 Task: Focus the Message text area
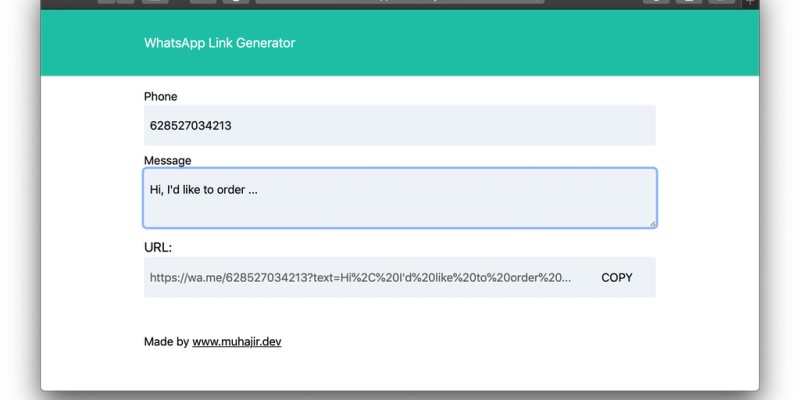[x=399, y=198]
